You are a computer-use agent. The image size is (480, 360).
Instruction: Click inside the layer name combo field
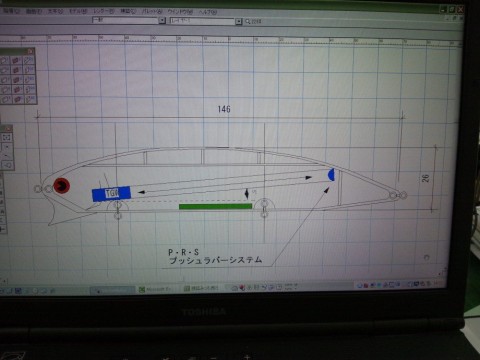pyautogui.click(x=202, y=21)
